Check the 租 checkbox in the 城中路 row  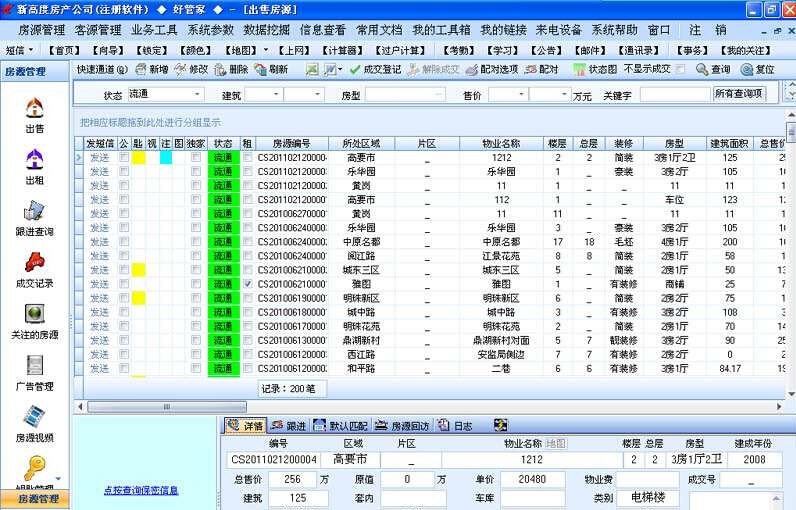pyautogui.click(x=247, y=312)
